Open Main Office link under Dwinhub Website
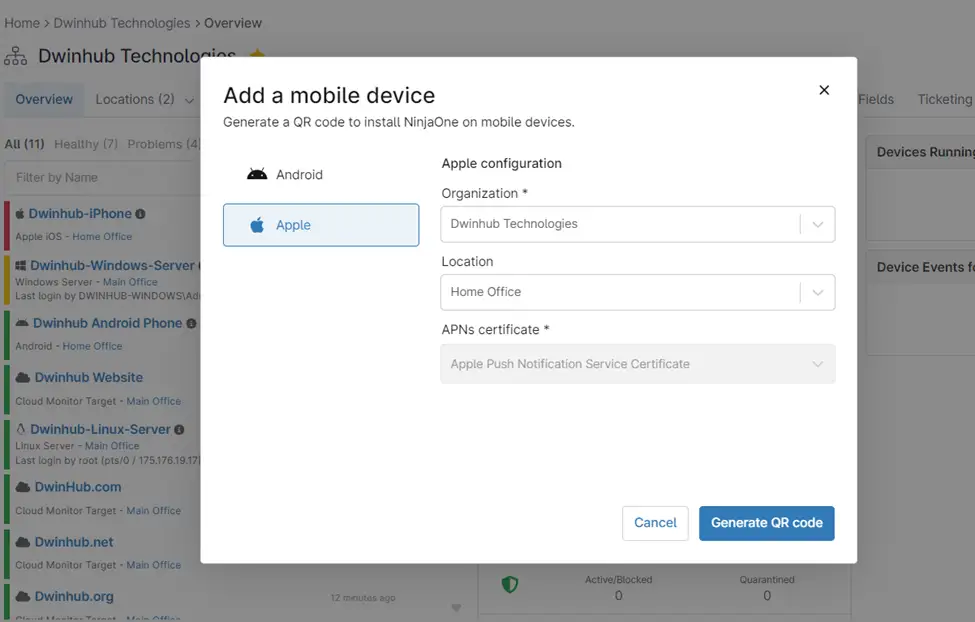This screenshot has height=622, width=975. click(154, 401)
